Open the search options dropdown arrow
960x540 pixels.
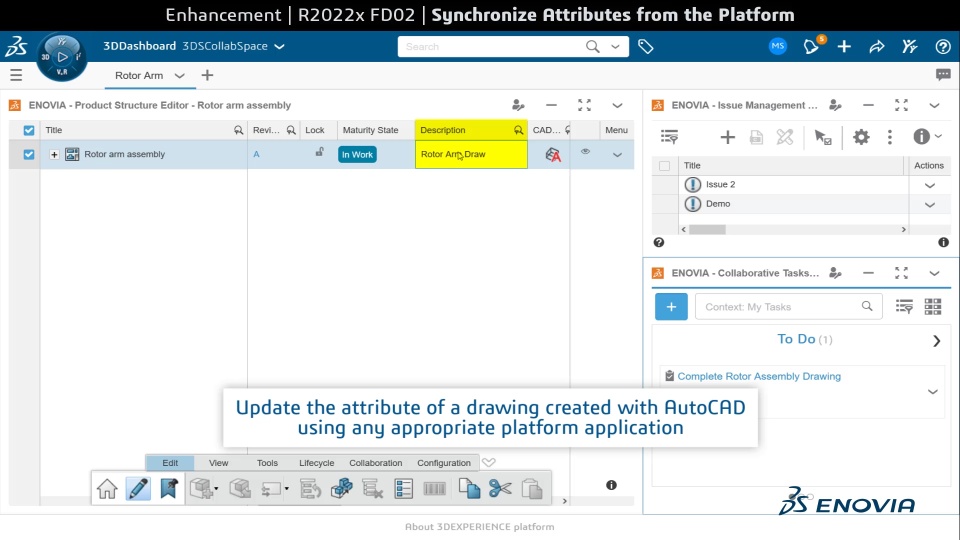pos(615,47)
